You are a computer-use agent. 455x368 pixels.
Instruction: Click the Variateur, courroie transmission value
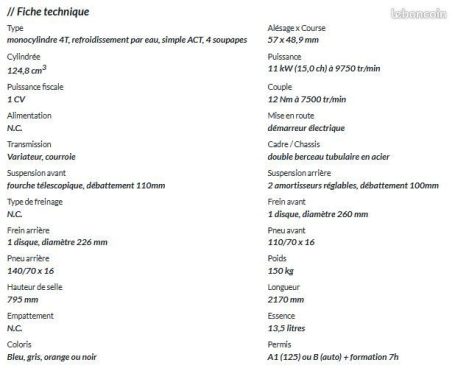point(41,157)
